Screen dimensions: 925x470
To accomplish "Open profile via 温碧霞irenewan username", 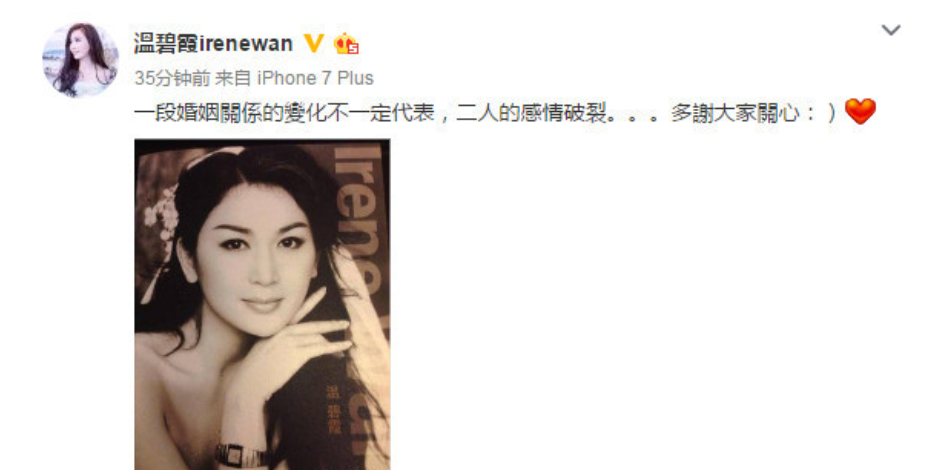I will tap(214, 44).
